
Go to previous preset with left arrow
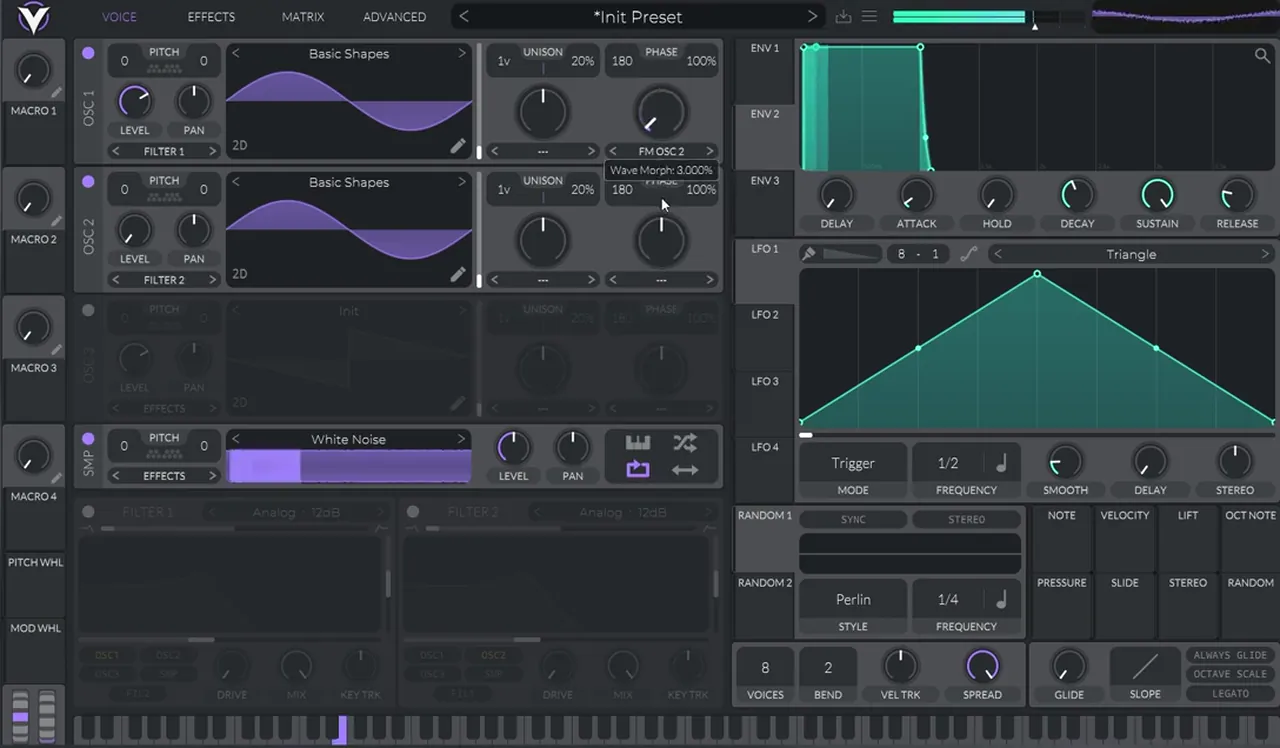tap(464, 17)
